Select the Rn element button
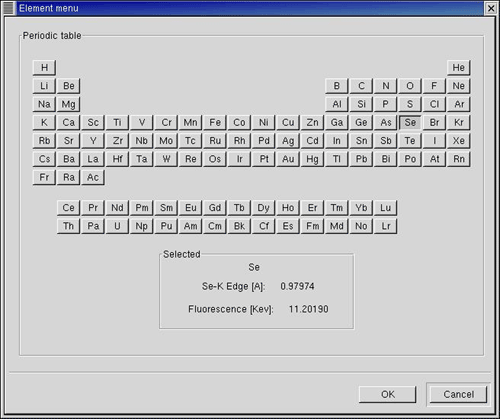Viewport: 500px width, 419px height. [459, 159]
